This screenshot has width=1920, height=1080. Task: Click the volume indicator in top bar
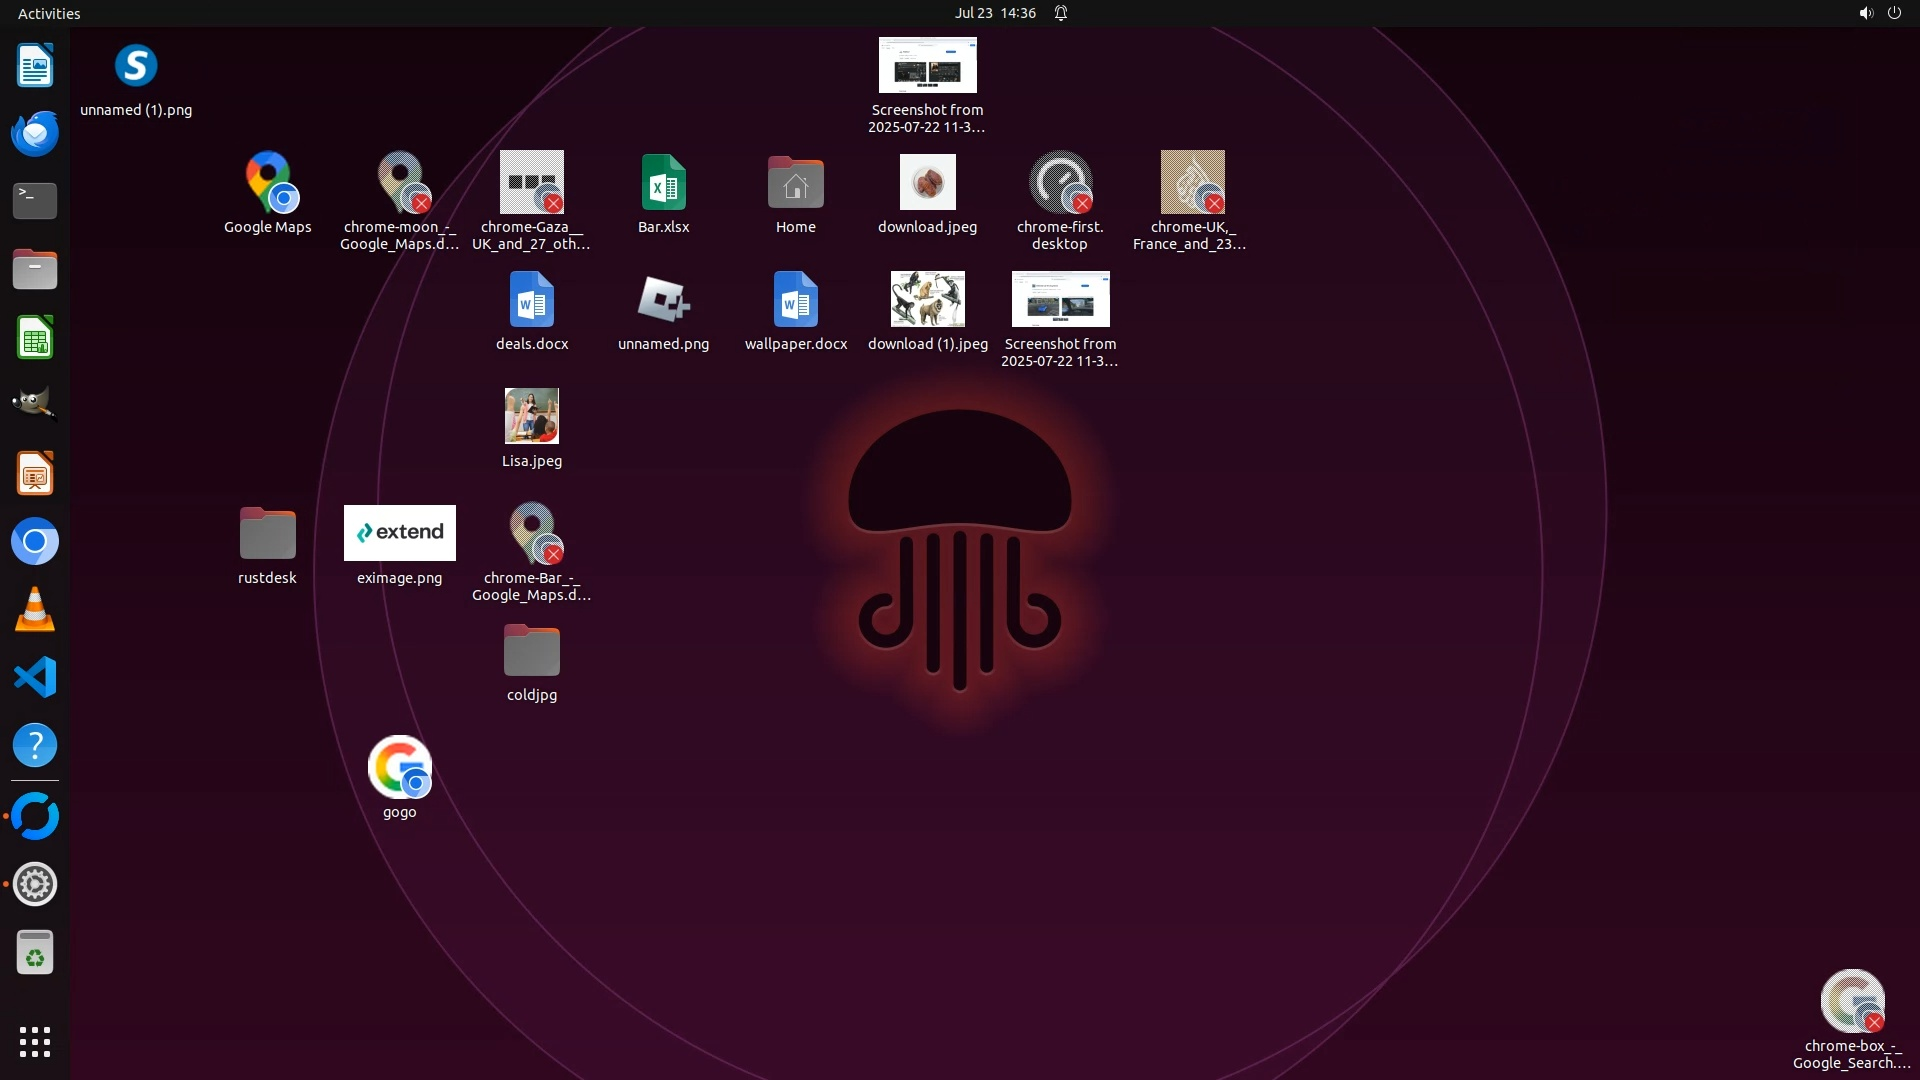click(x=1865, y=13)
